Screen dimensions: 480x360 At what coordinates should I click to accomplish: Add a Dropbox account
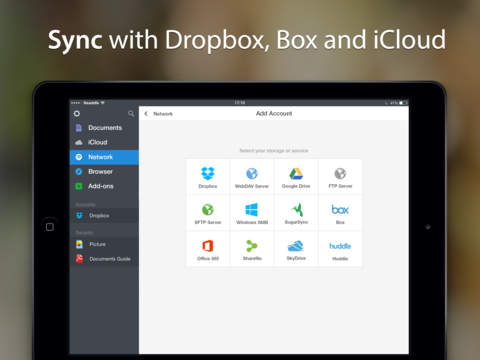pyautogui.click(x=208, y=177)
